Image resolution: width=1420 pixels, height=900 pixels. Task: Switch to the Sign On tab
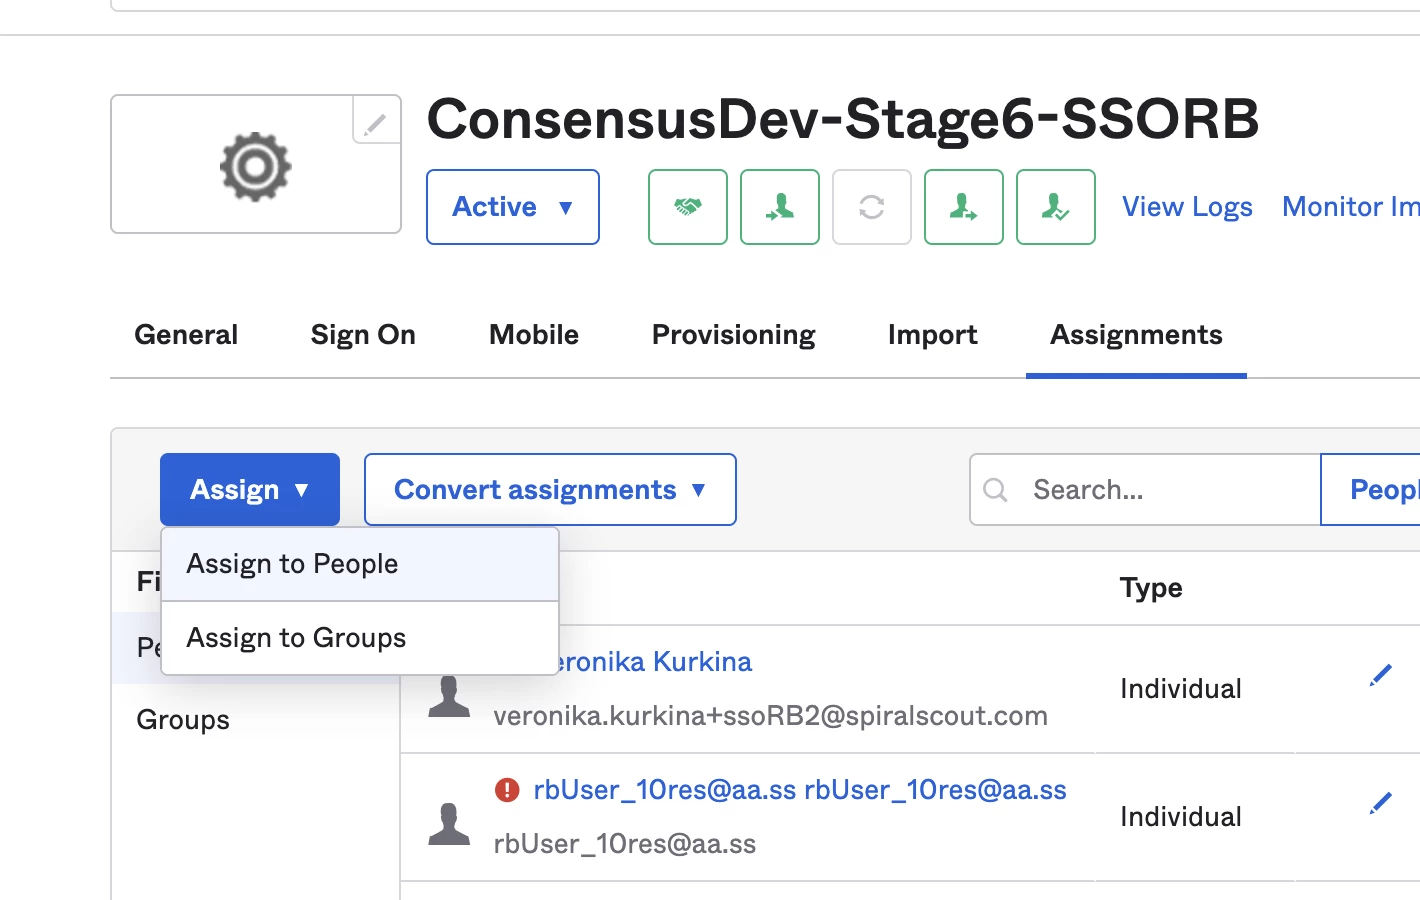tap(363, 335)
